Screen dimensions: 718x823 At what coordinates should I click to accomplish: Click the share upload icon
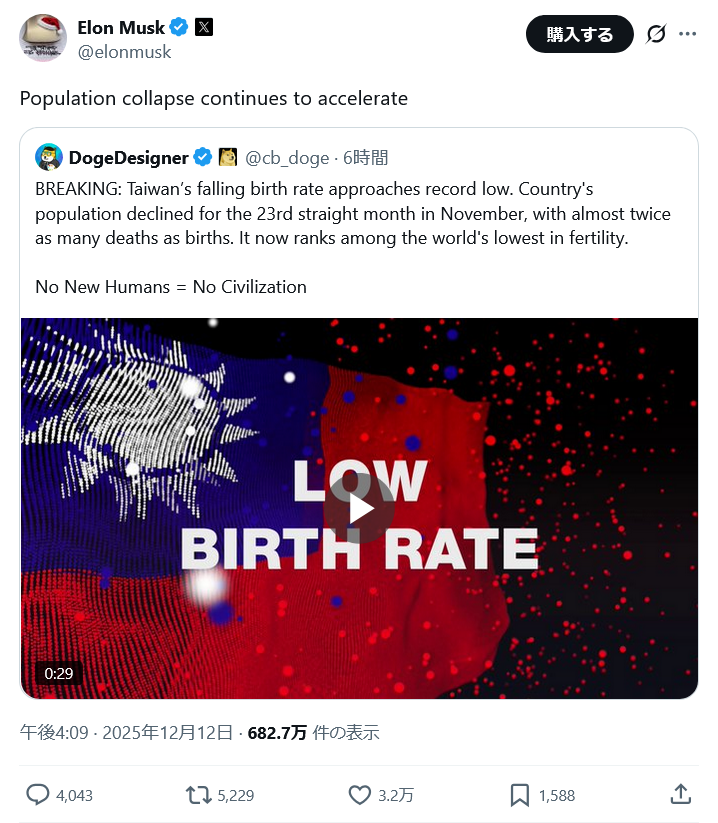click(x=680, y=794)
